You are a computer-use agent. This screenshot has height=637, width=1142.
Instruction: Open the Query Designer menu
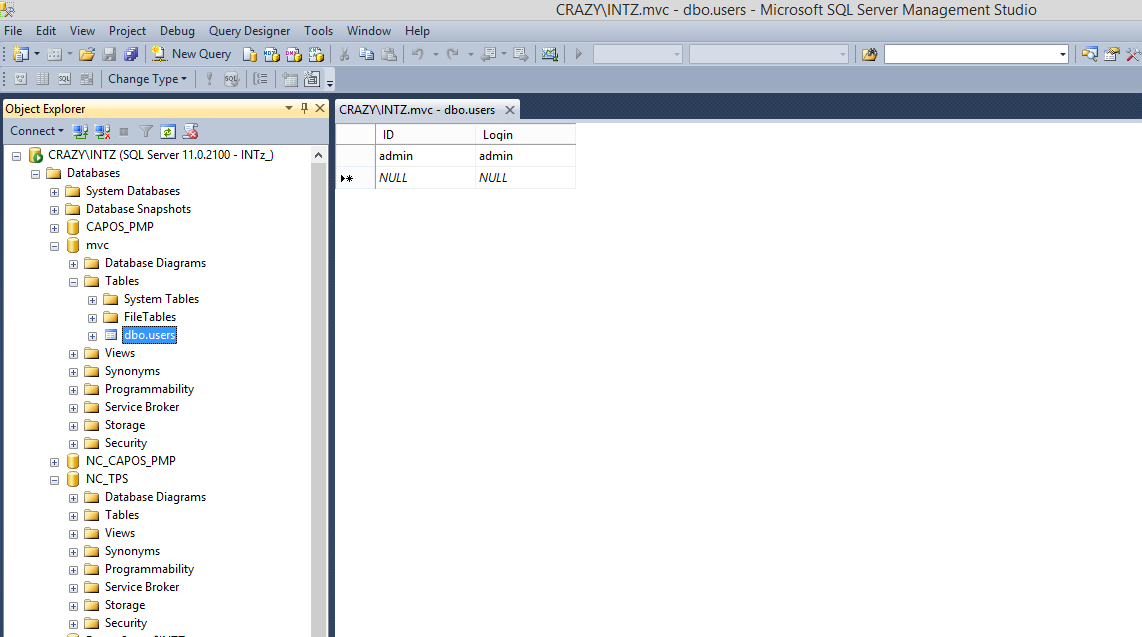pyautogui.click(x=249, y=31)
